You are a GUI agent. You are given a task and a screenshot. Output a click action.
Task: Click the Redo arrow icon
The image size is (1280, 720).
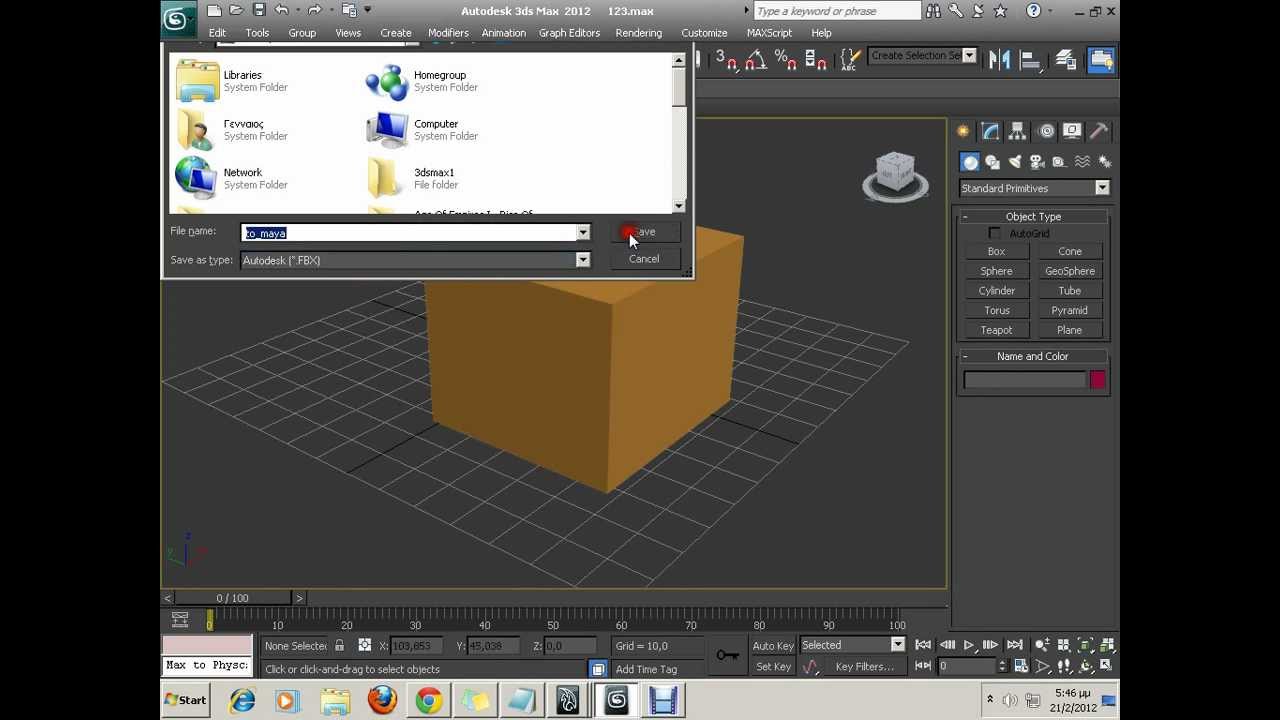[315, 10]
